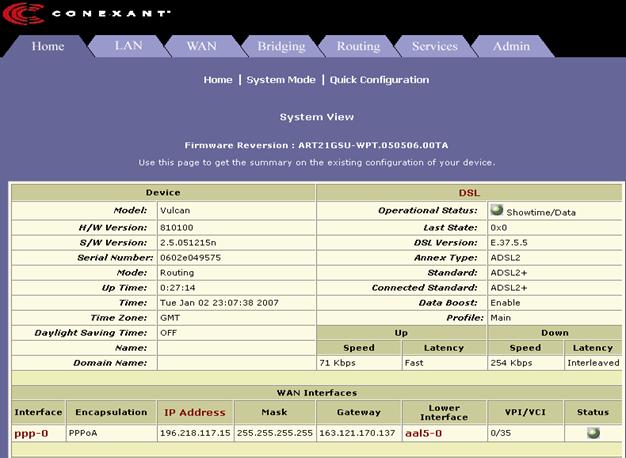This screenshot has height=458, width=626.
Task: Open the System Mode link
Action: point(281,80)
